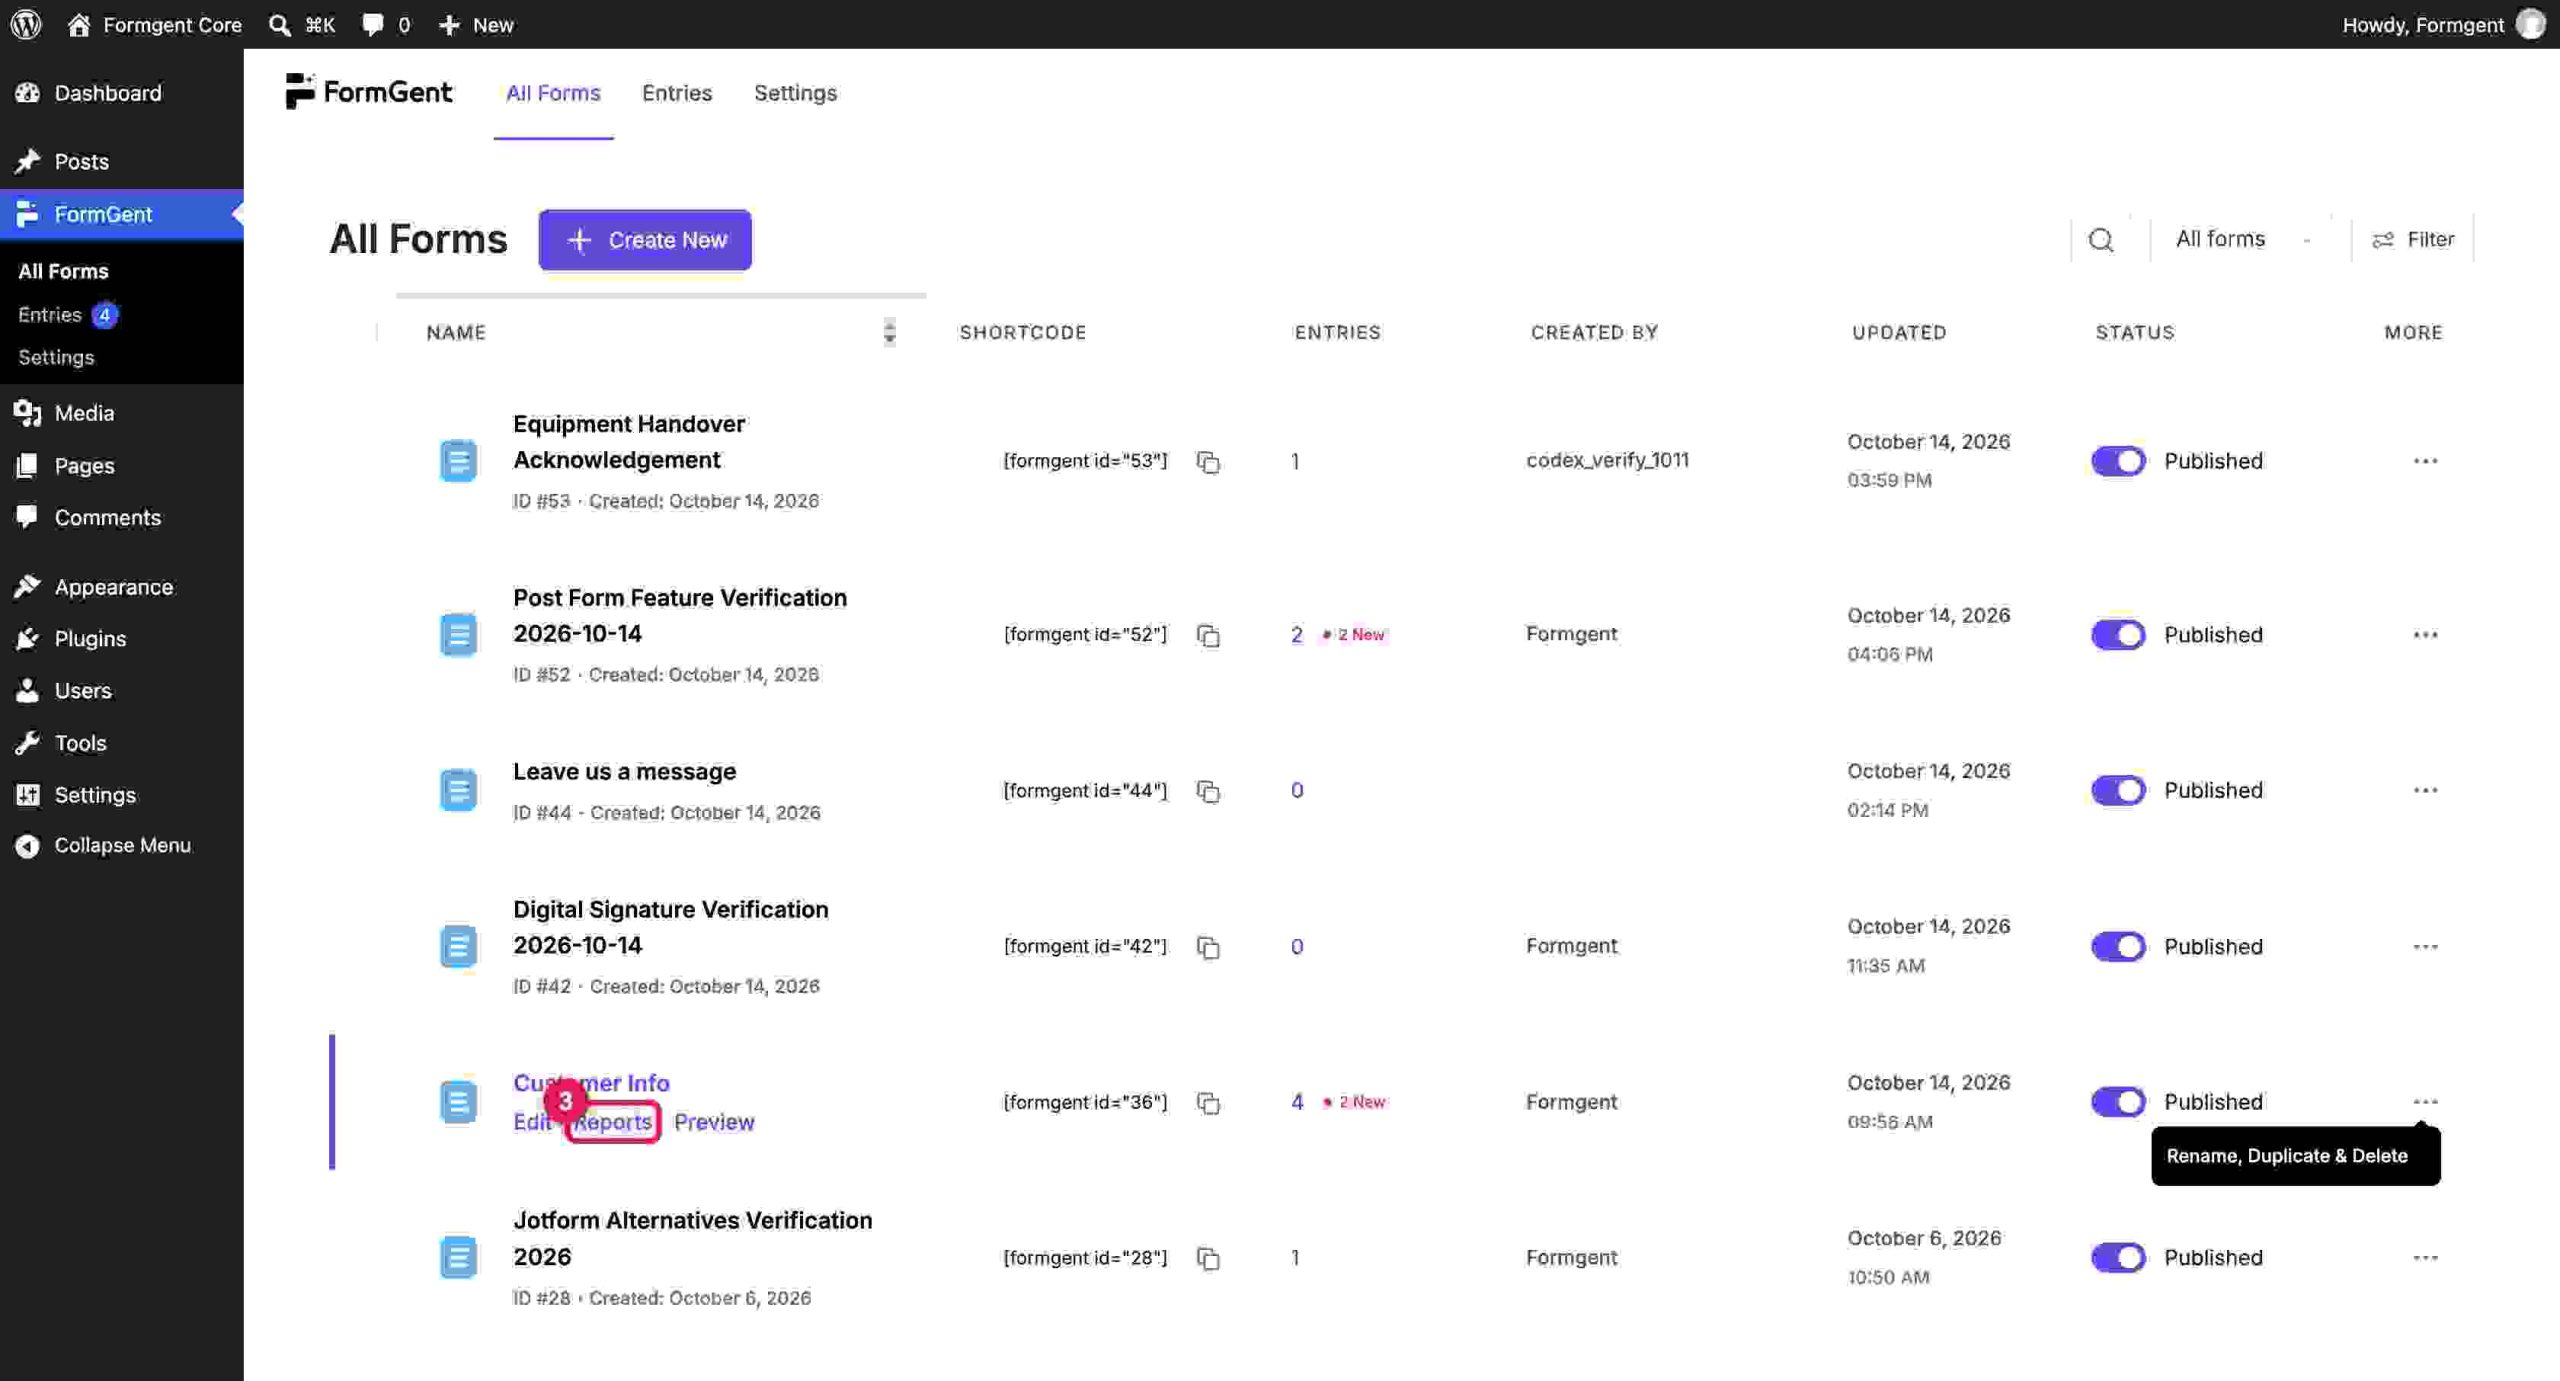This screenshot has height=1381, width=2560.
Task: Copy the Customer Info form shortcode
Action: coord(1208,1103)
